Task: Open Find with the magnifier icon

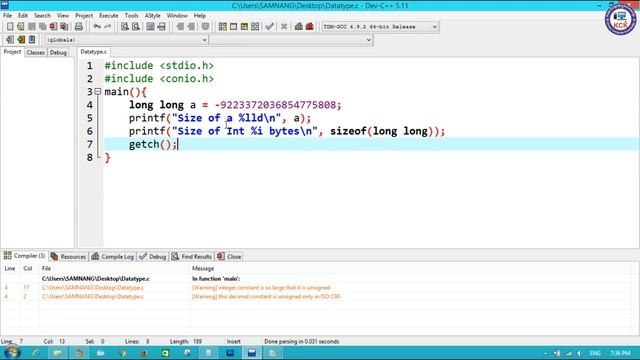Action: pyautogui.click(x=125, y=27)
